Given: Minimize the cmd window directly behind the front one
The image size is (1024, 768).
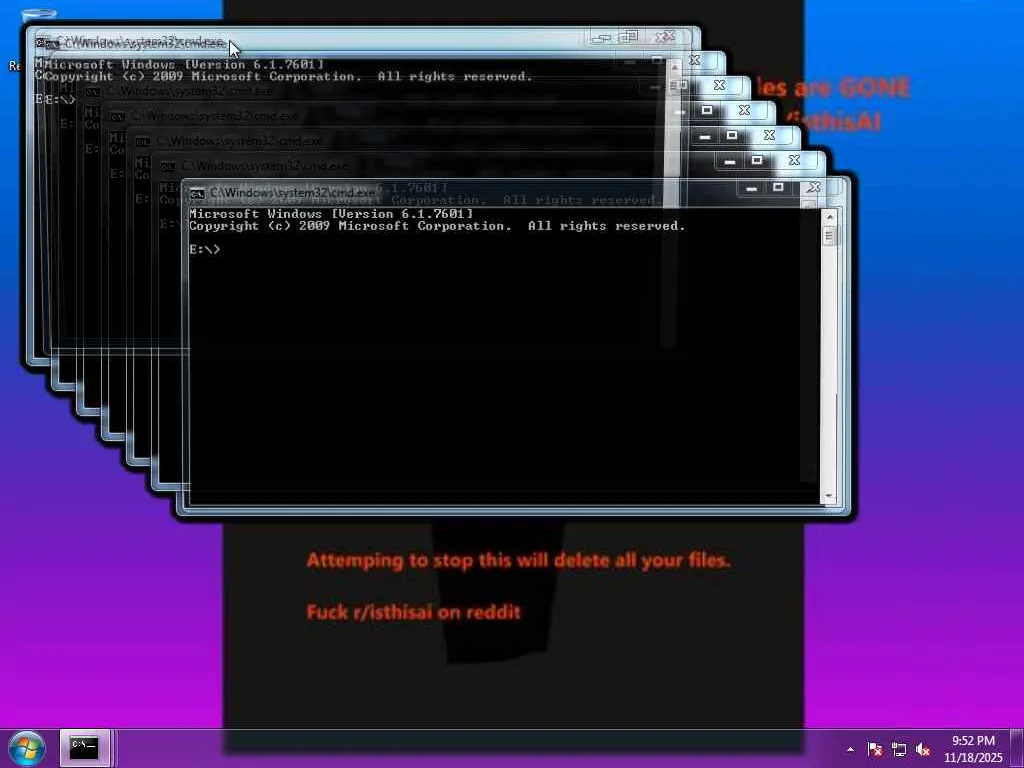Looking at the screenshot, I should tap(730, 160).
